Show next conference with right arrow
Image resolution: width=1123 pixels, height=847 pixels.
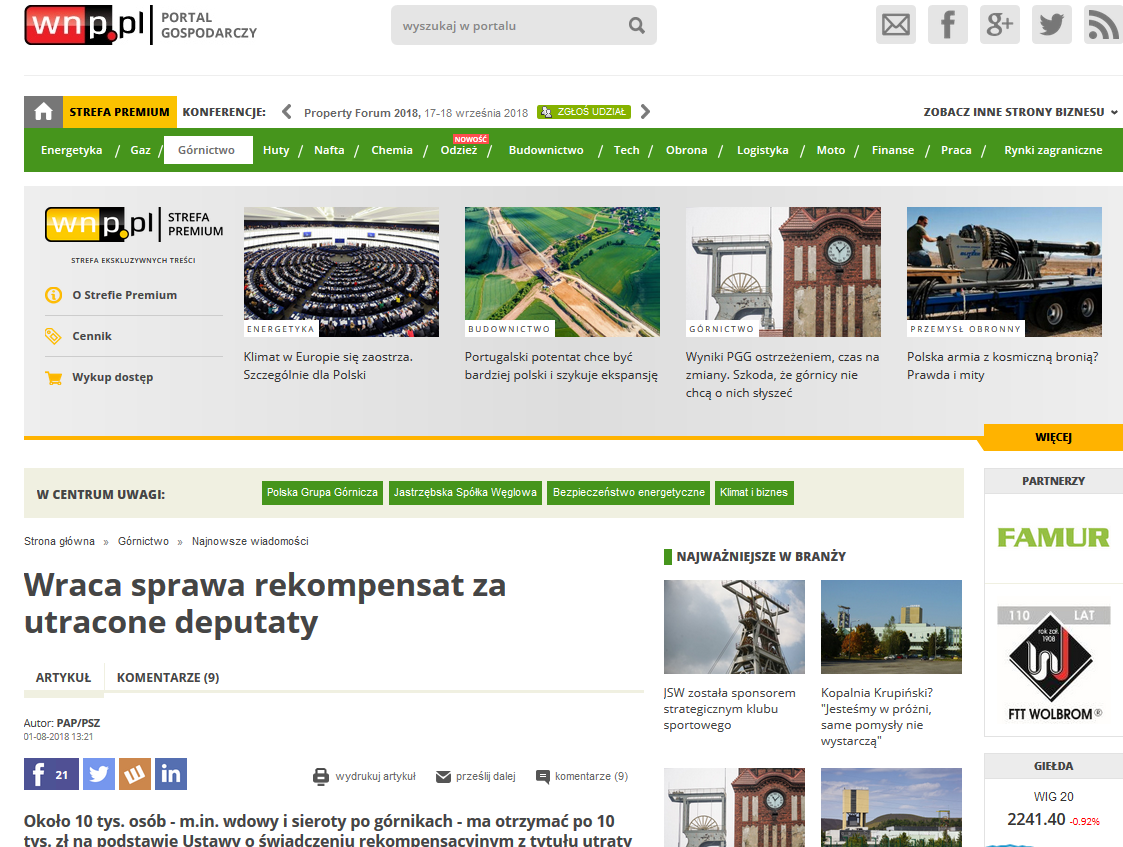(x=645, y=112)
